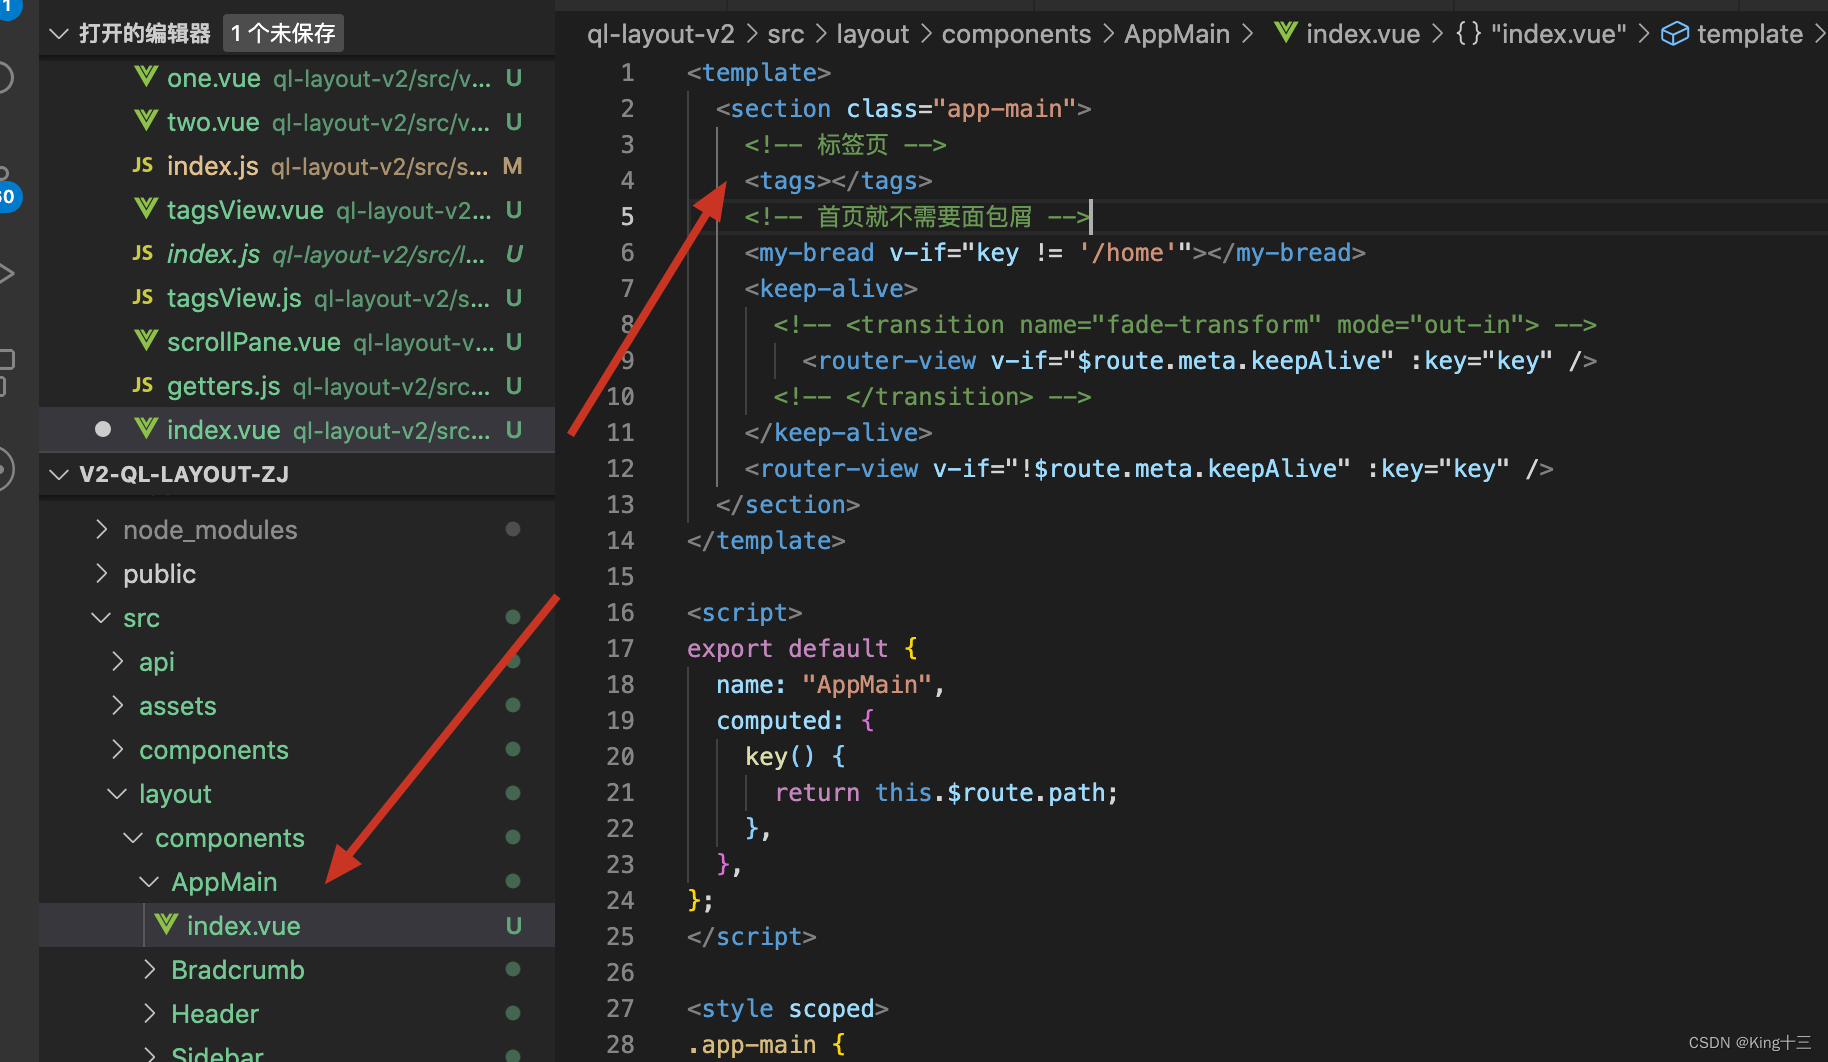Click the Vue icon in breadcrumb before index.vue
The height and width of the screenshot is (1062, 1828).
pyautogui.click(x=1286, y=33)
